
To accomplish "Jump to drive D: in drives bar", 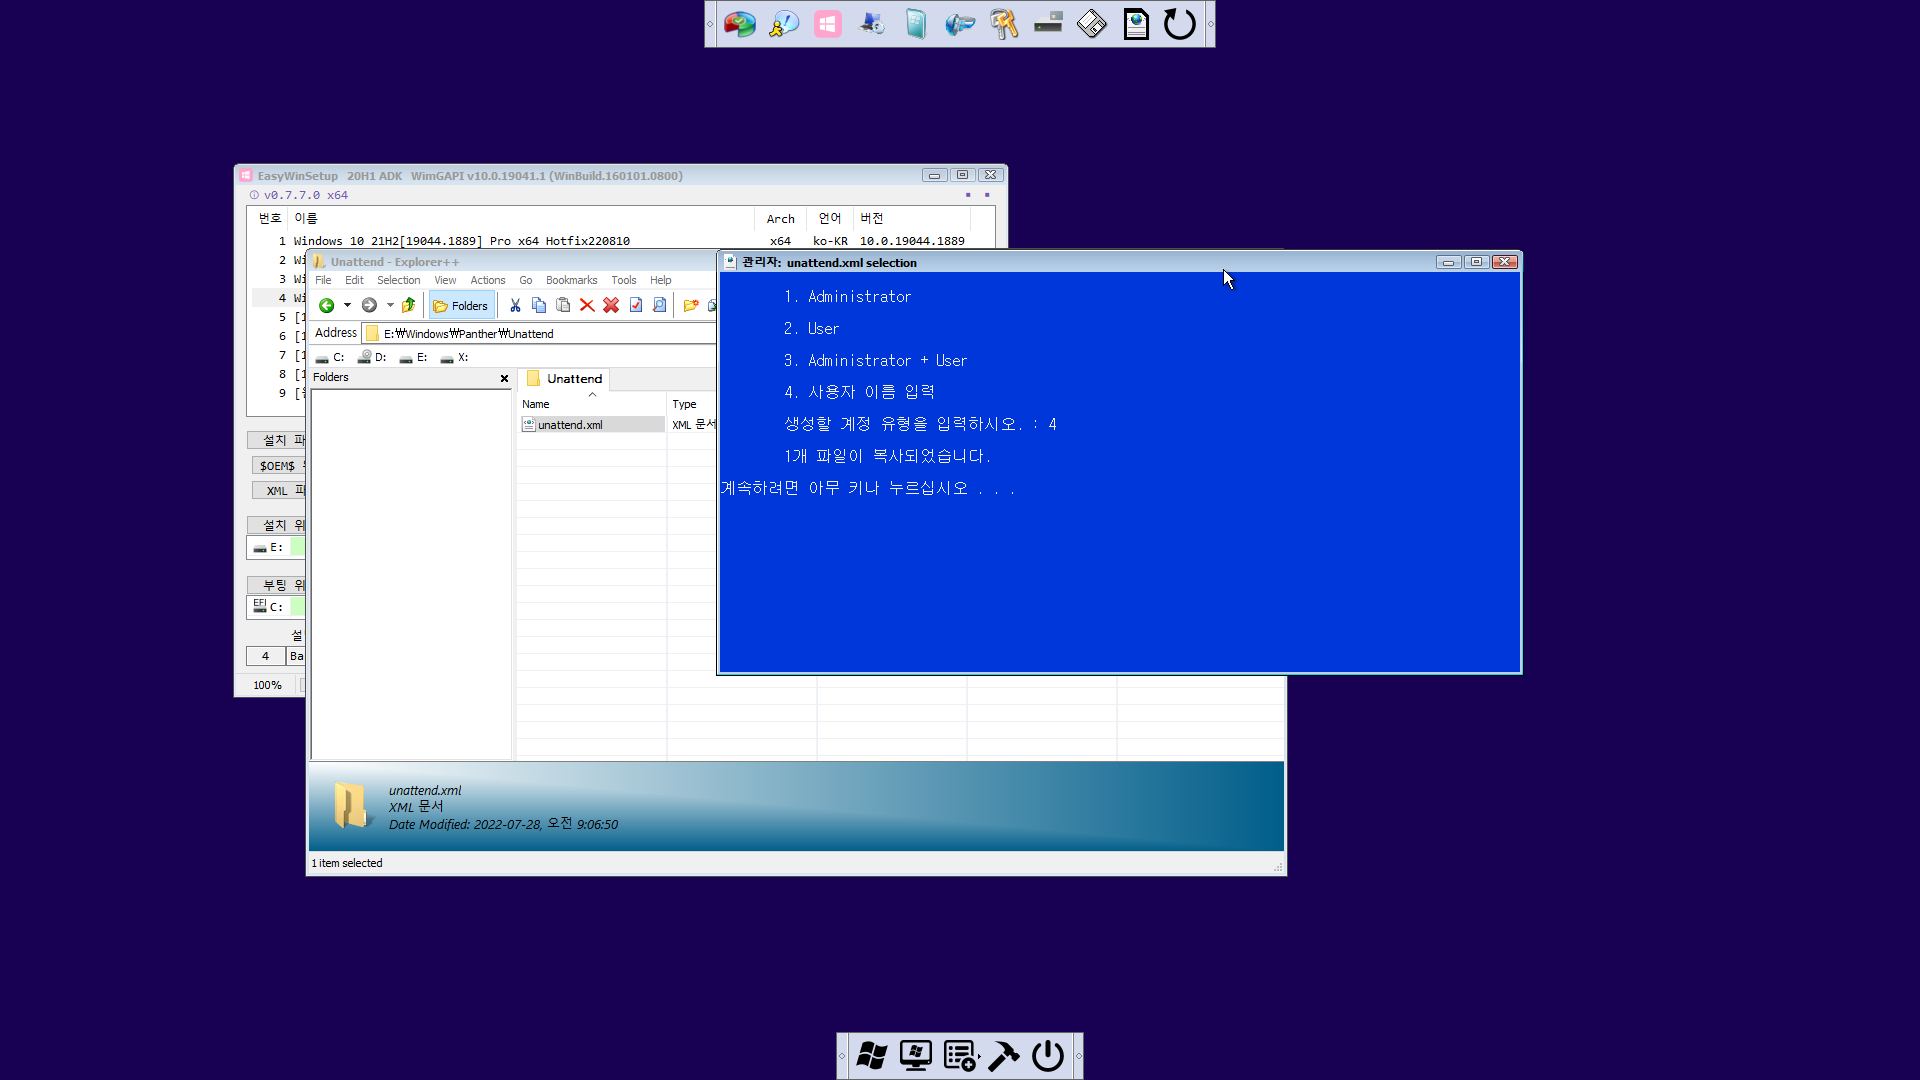I will click(372, 358).
